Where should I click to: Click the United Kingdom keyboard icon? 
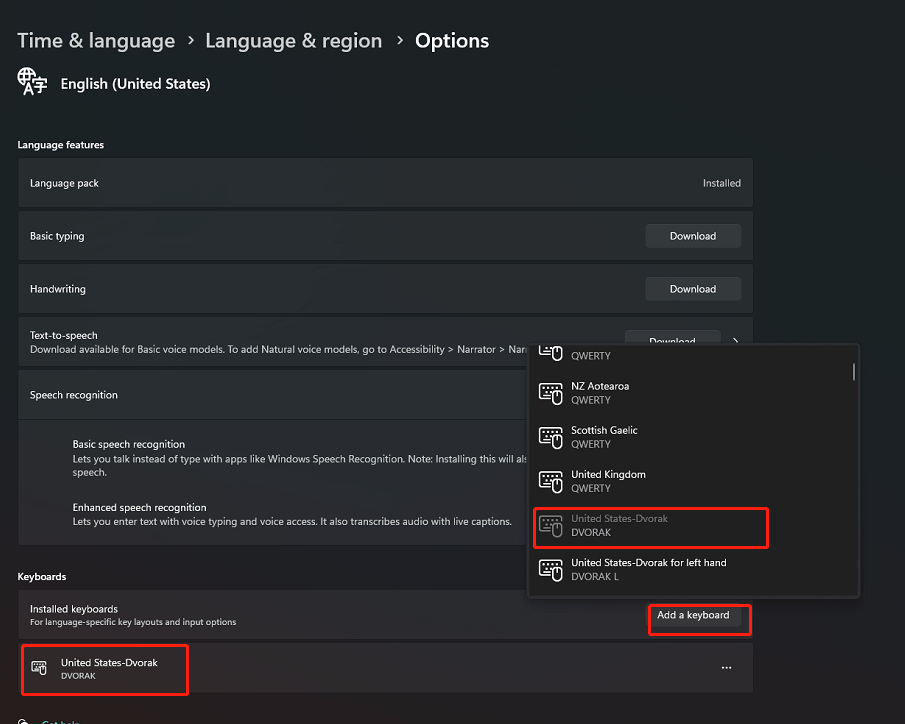(x=550, y=482)
